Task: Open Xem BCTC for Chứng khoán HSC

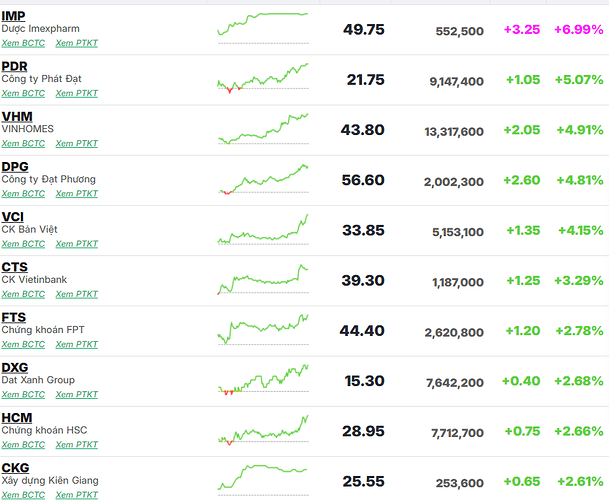Action: [x=23, y=444]
